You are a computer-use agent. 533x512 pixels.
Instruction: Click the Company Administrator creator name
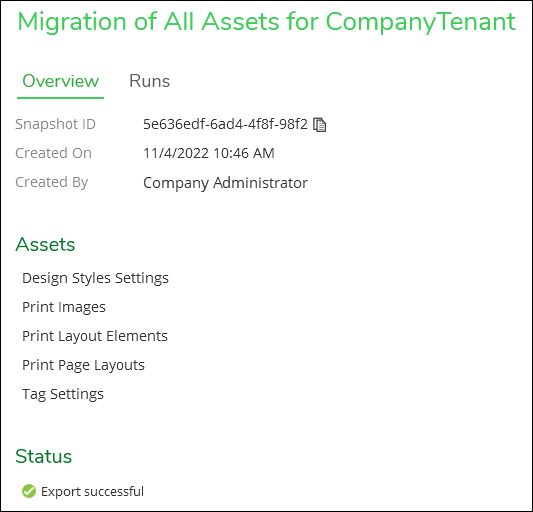point(225,183)
